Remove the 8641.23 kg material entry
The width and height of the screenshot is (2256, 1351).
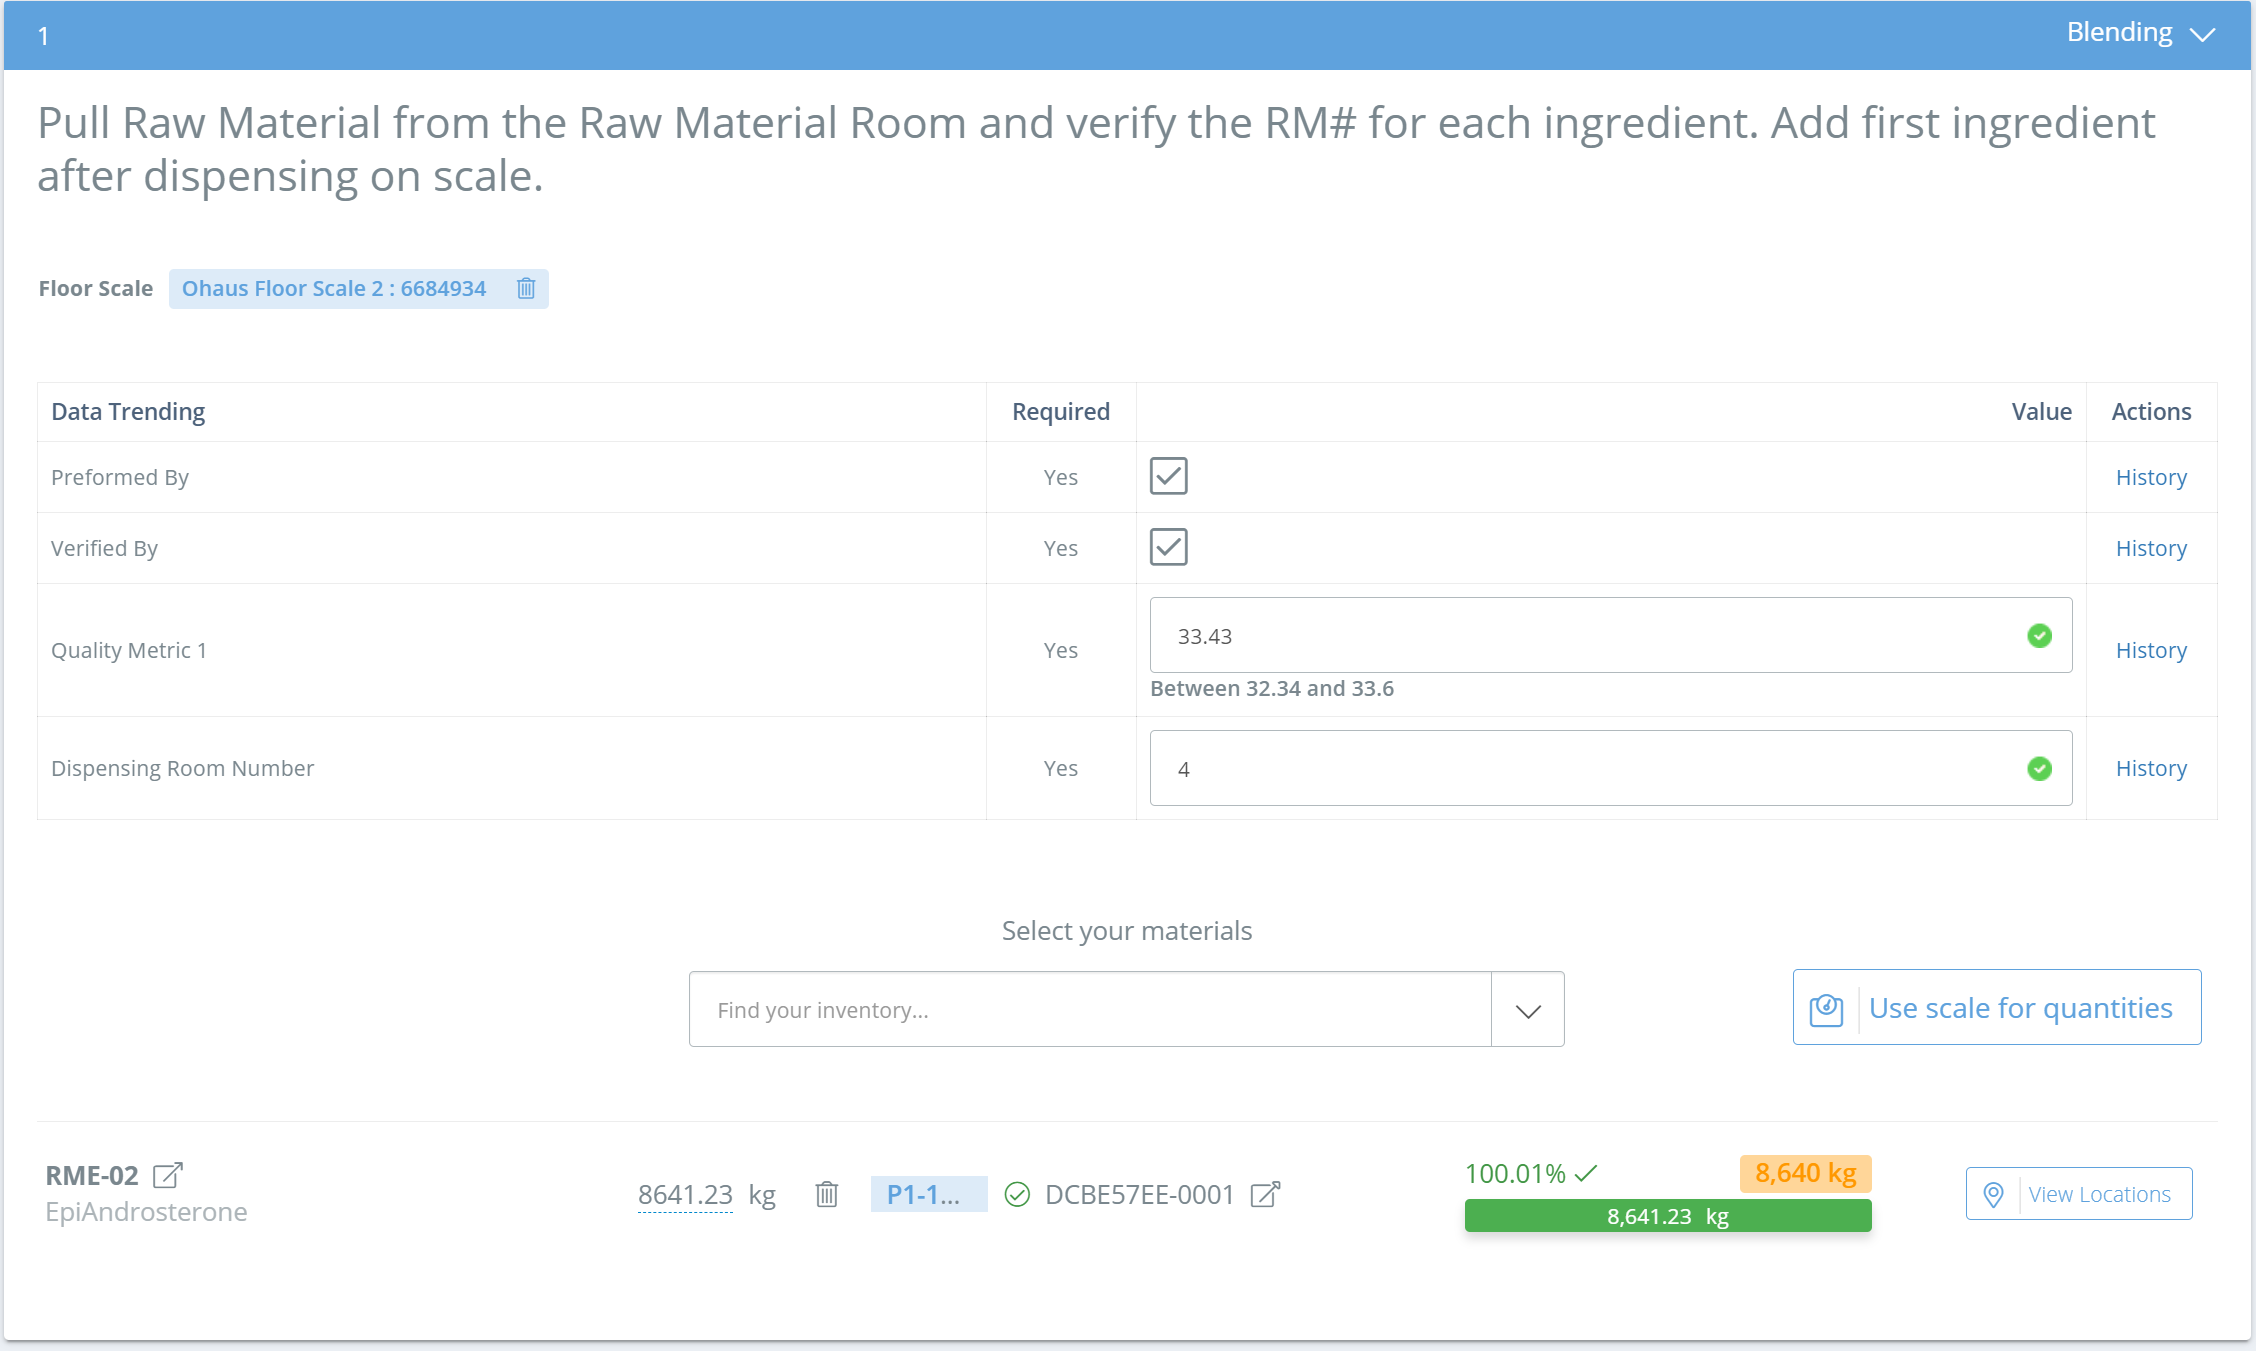coord(826,1194)
